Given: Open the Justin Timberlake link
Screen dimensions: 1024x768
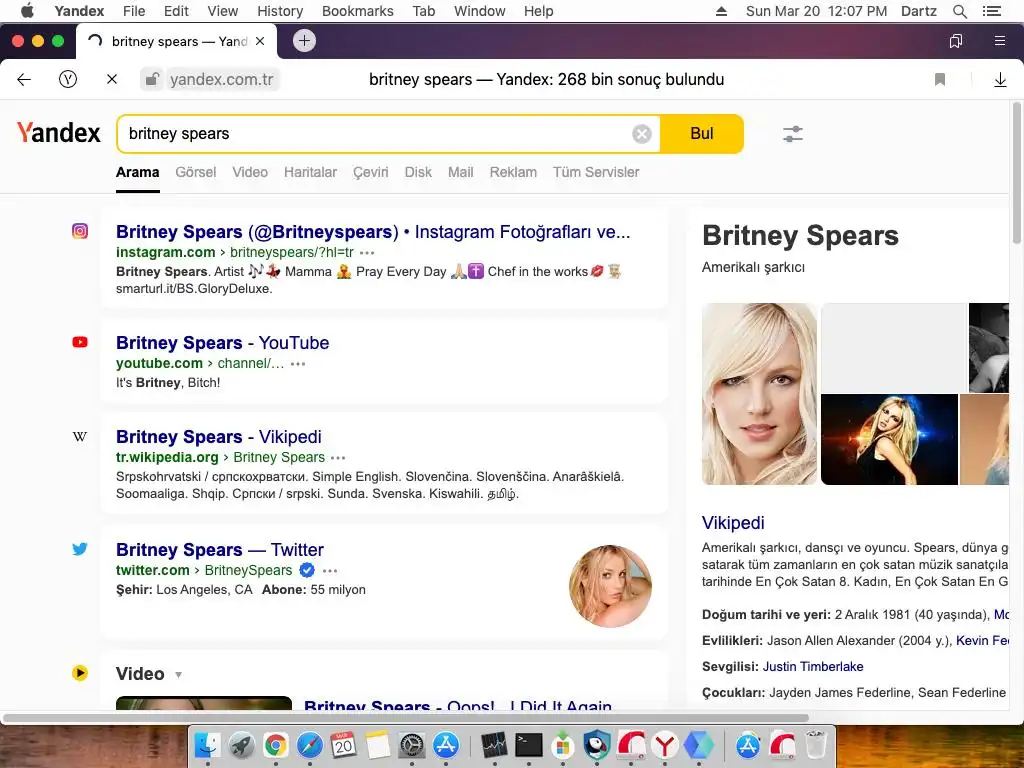Looking at the screenshot, I should (x=812, y=667).
